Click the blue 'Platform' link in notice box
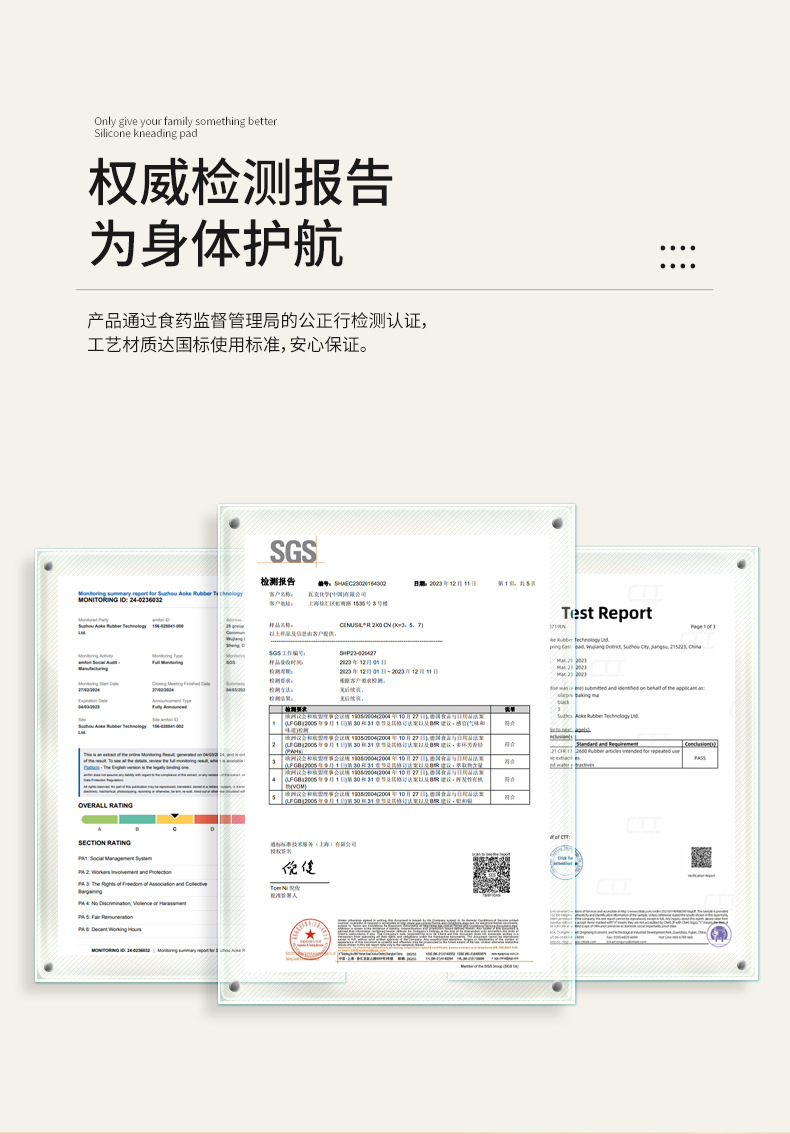Screen dimensions: 790x1134 pos(91,767)
